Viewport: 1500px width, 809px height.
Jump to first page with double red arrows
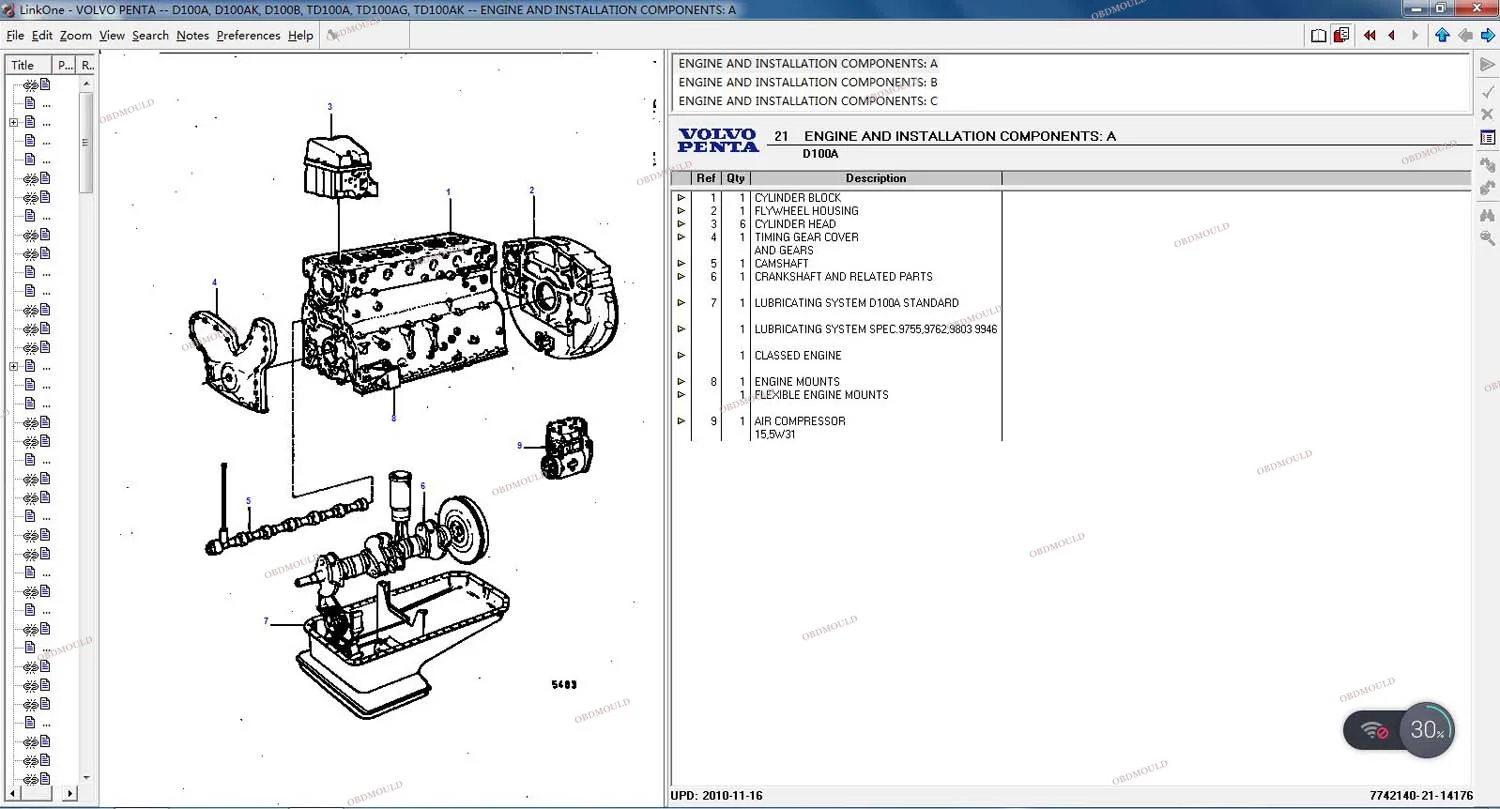1369,35
